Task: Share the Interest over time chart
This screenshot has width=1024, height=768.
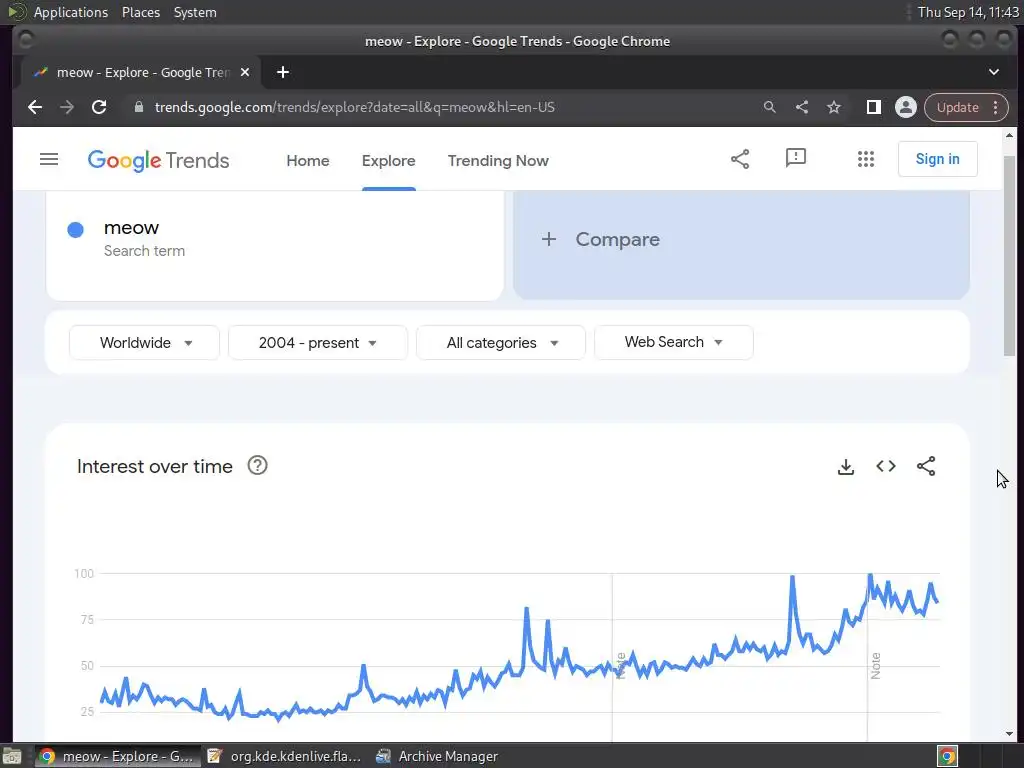Action: tap(926, 466)
